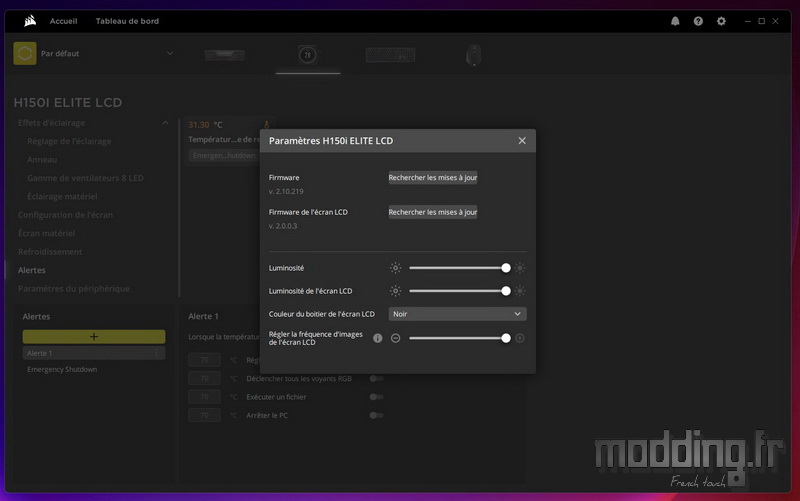Click the low brightness icon for Luminosité
800x501 pixels.
(x=395, y=268)
